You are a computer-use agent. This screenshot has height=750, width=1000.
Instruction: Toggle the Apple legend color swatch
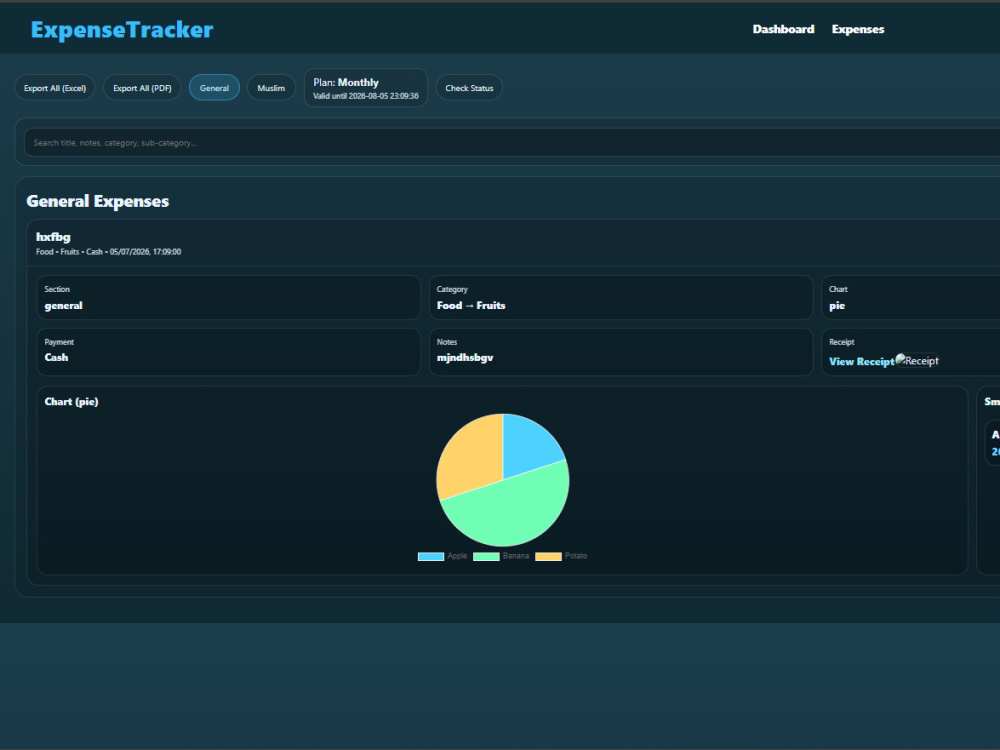(430, 556)
